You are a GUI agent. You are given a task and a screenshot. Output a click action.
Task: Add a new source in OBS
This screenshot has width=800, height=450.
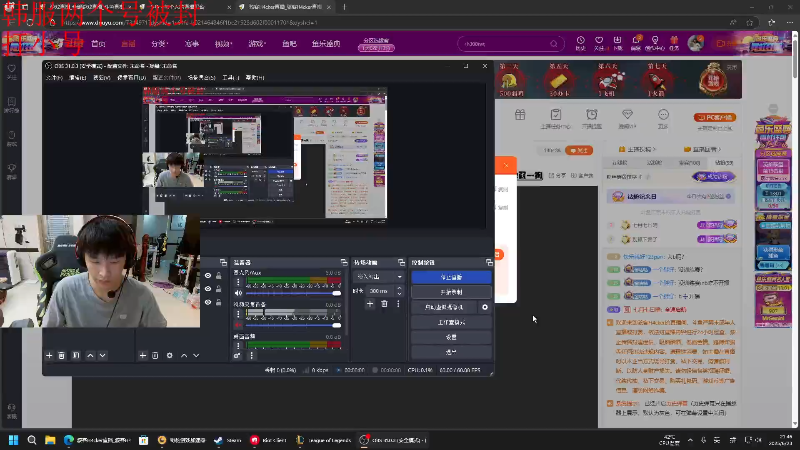click(143, 355)
